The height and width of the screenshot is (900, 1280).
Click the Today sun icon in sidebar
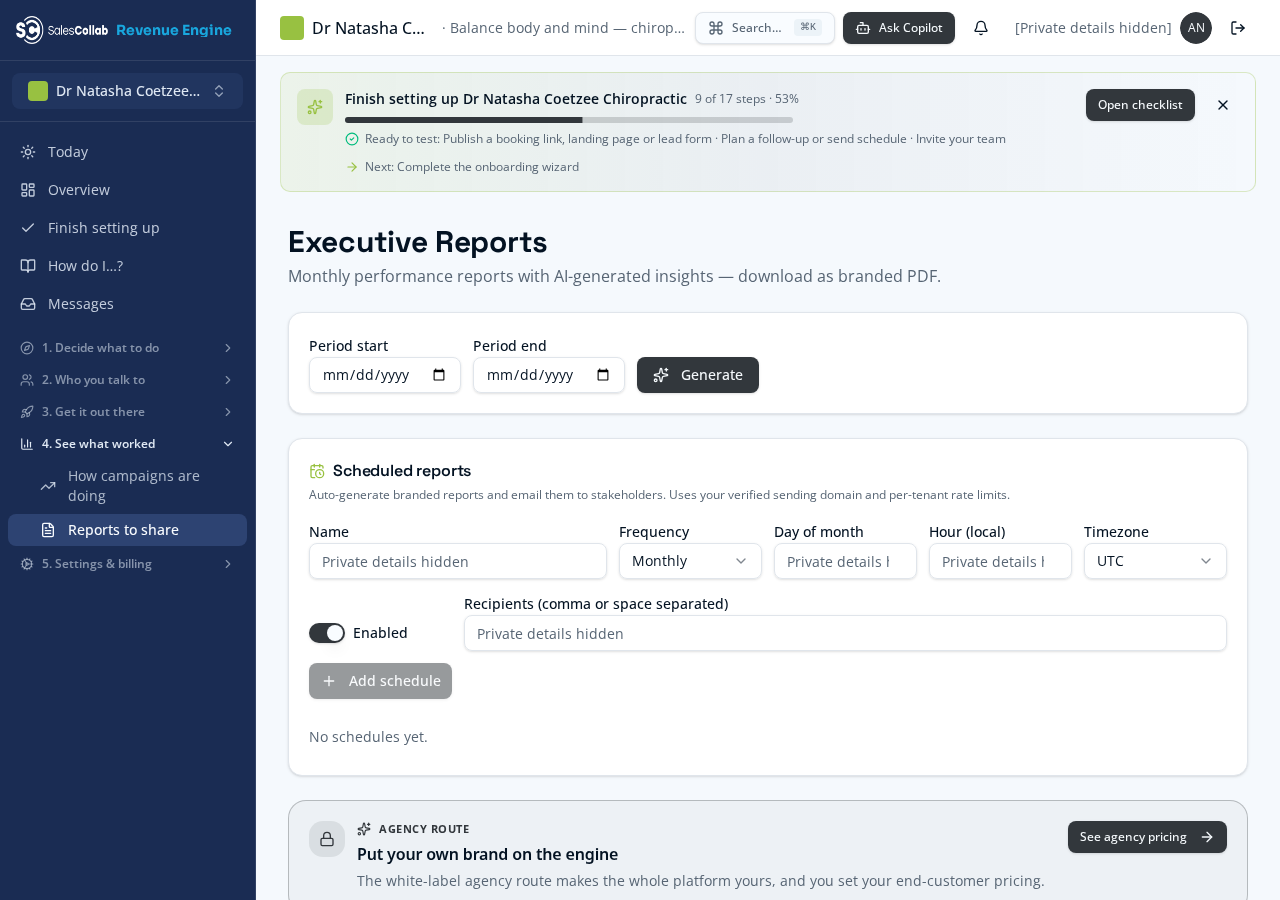pos(28,152)
